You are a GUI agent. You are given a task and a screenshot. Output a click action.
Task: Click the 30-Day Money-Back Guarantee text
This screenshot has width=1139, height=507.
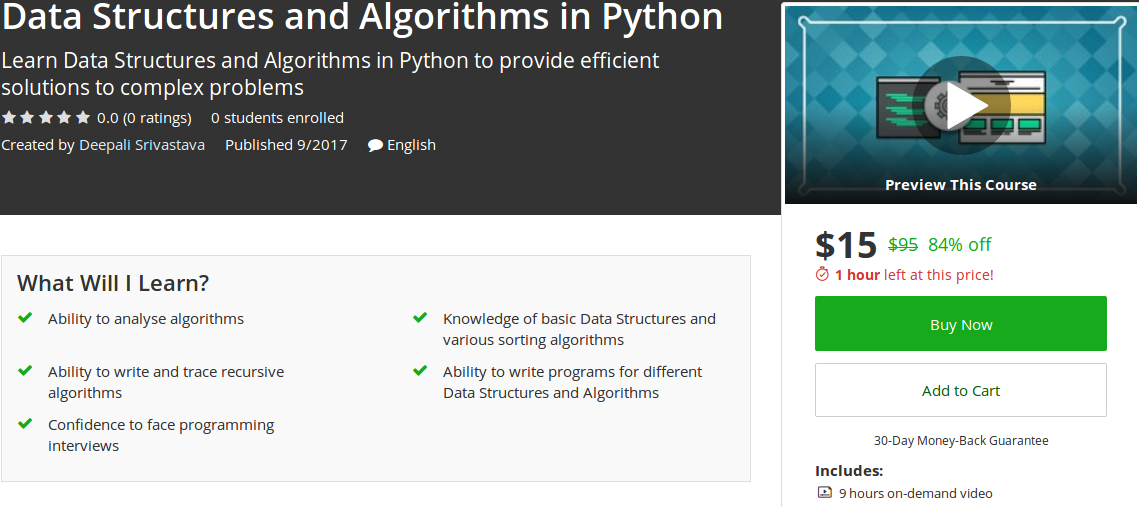(961, 440)
